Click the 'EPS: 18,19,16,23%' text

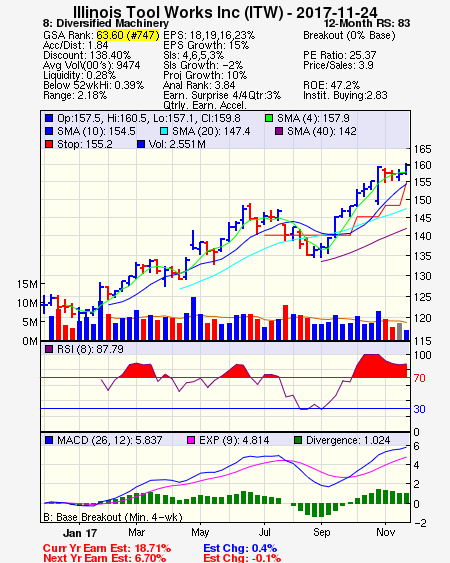click(209, 36)
